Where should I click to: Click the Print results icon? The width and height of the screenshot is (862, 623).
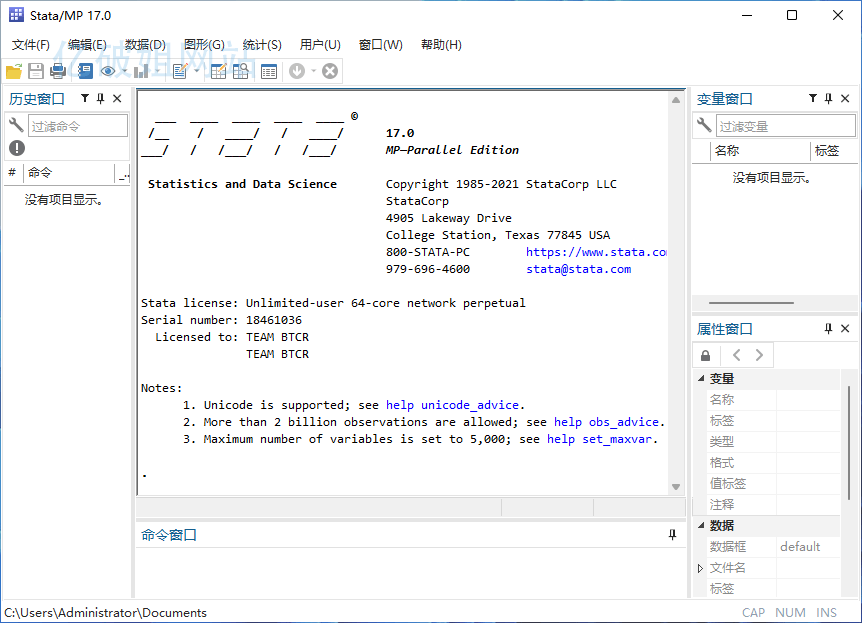point(59,70)
